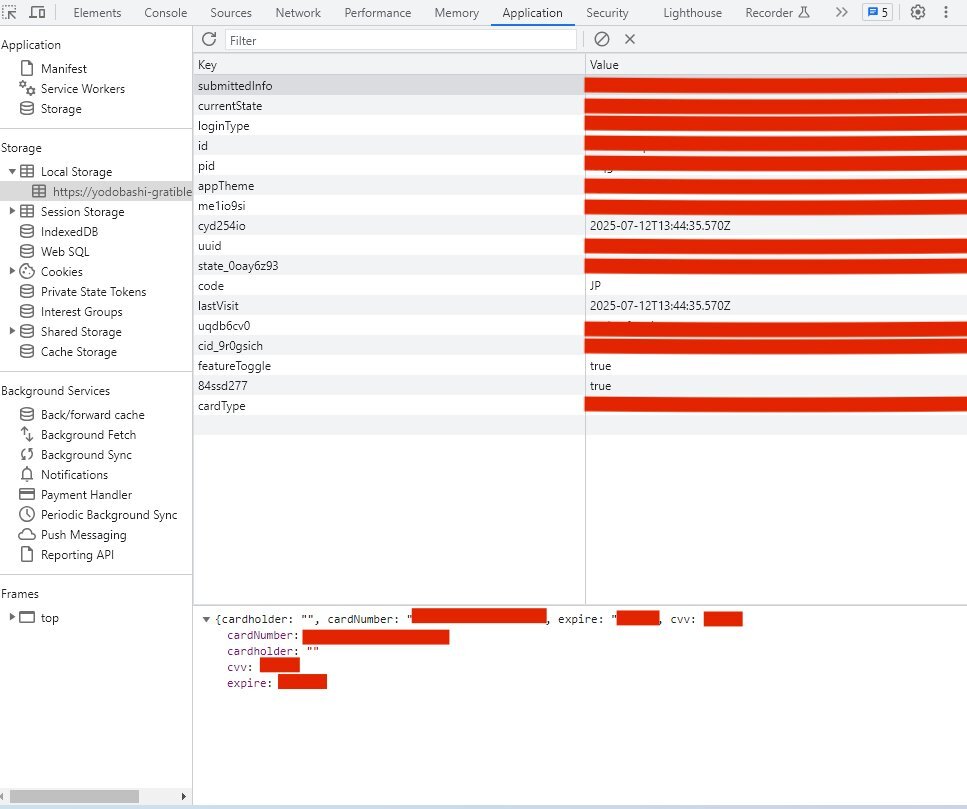Open Push Messaging
Image resolution: width=967 pixels, height=809 pixels.
(x=83, y=535)
